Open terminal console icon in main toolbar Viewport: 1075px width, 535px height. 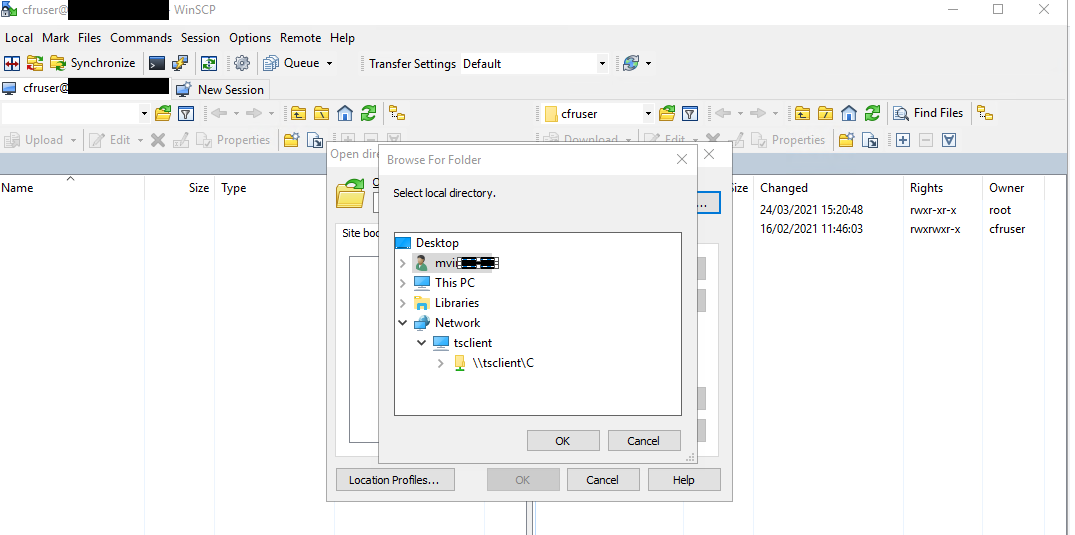click(x=157, y=63)
